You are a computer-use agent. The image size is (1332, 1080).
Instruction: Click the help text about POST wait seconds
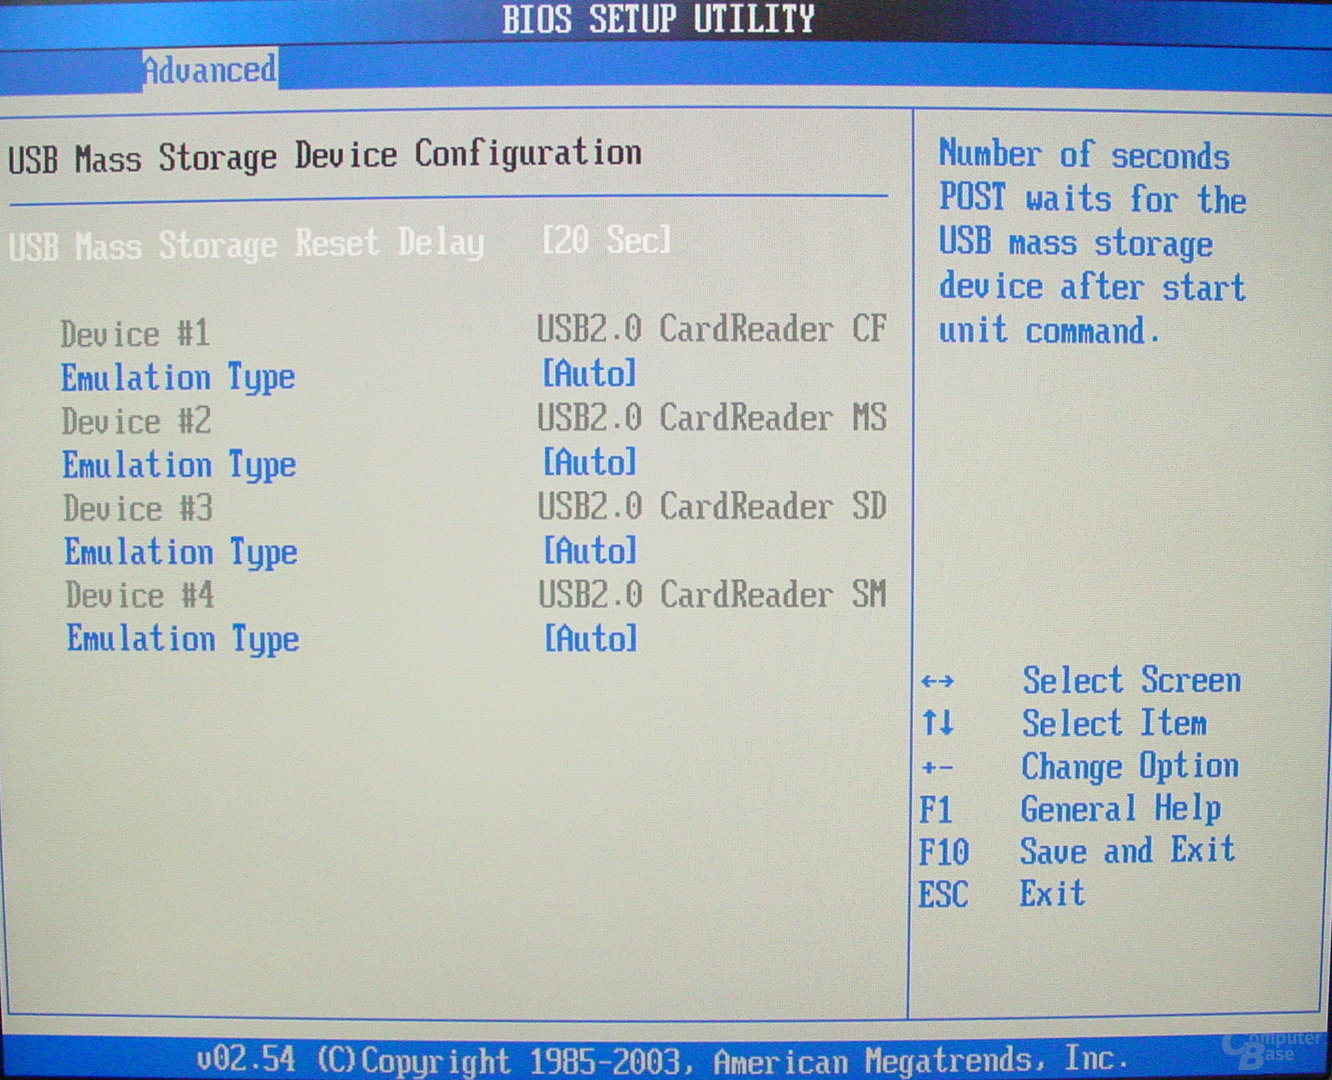coord(1092,243)
